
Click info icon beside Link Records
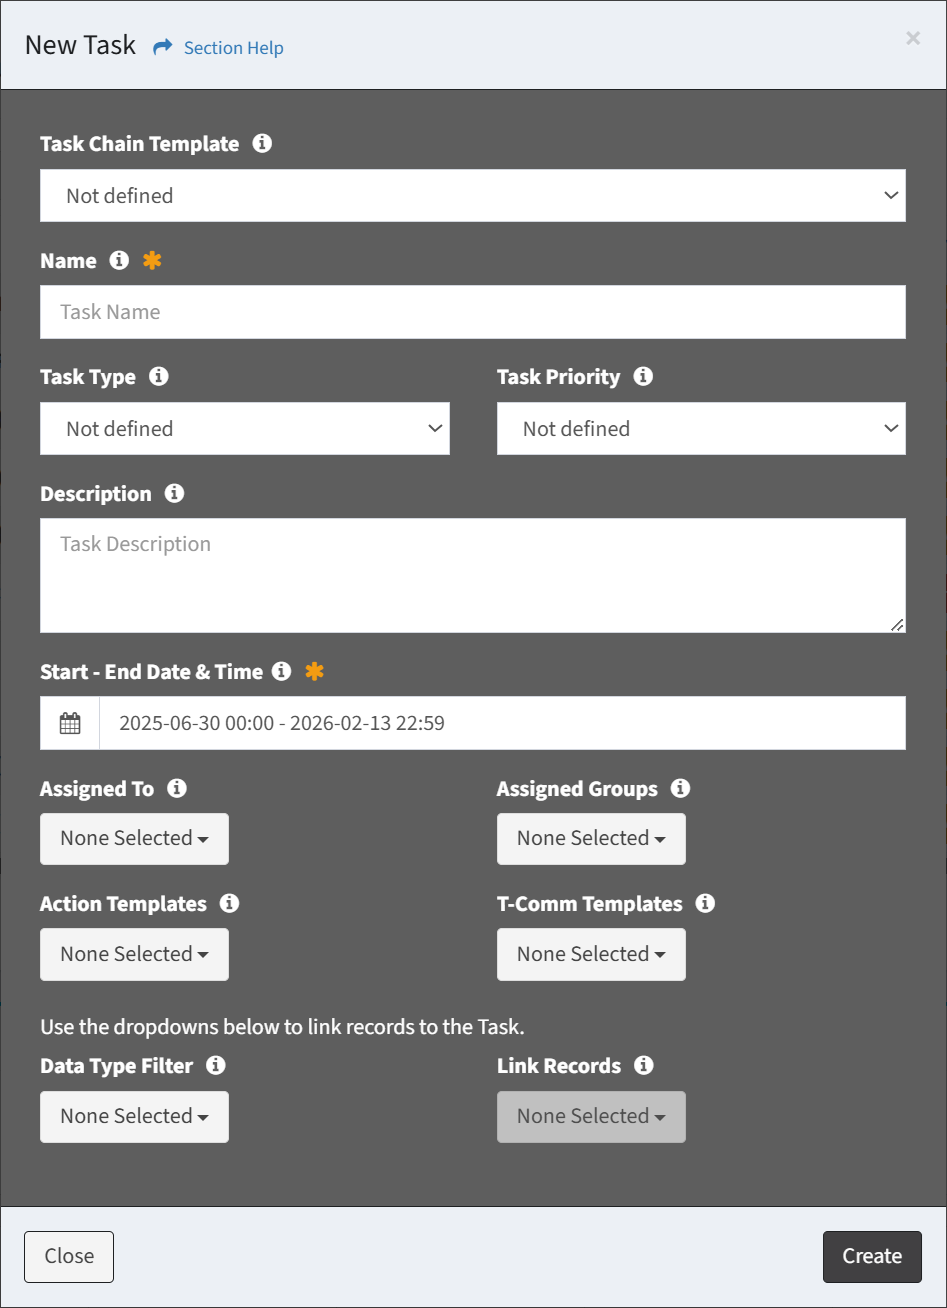(644, 1065)
